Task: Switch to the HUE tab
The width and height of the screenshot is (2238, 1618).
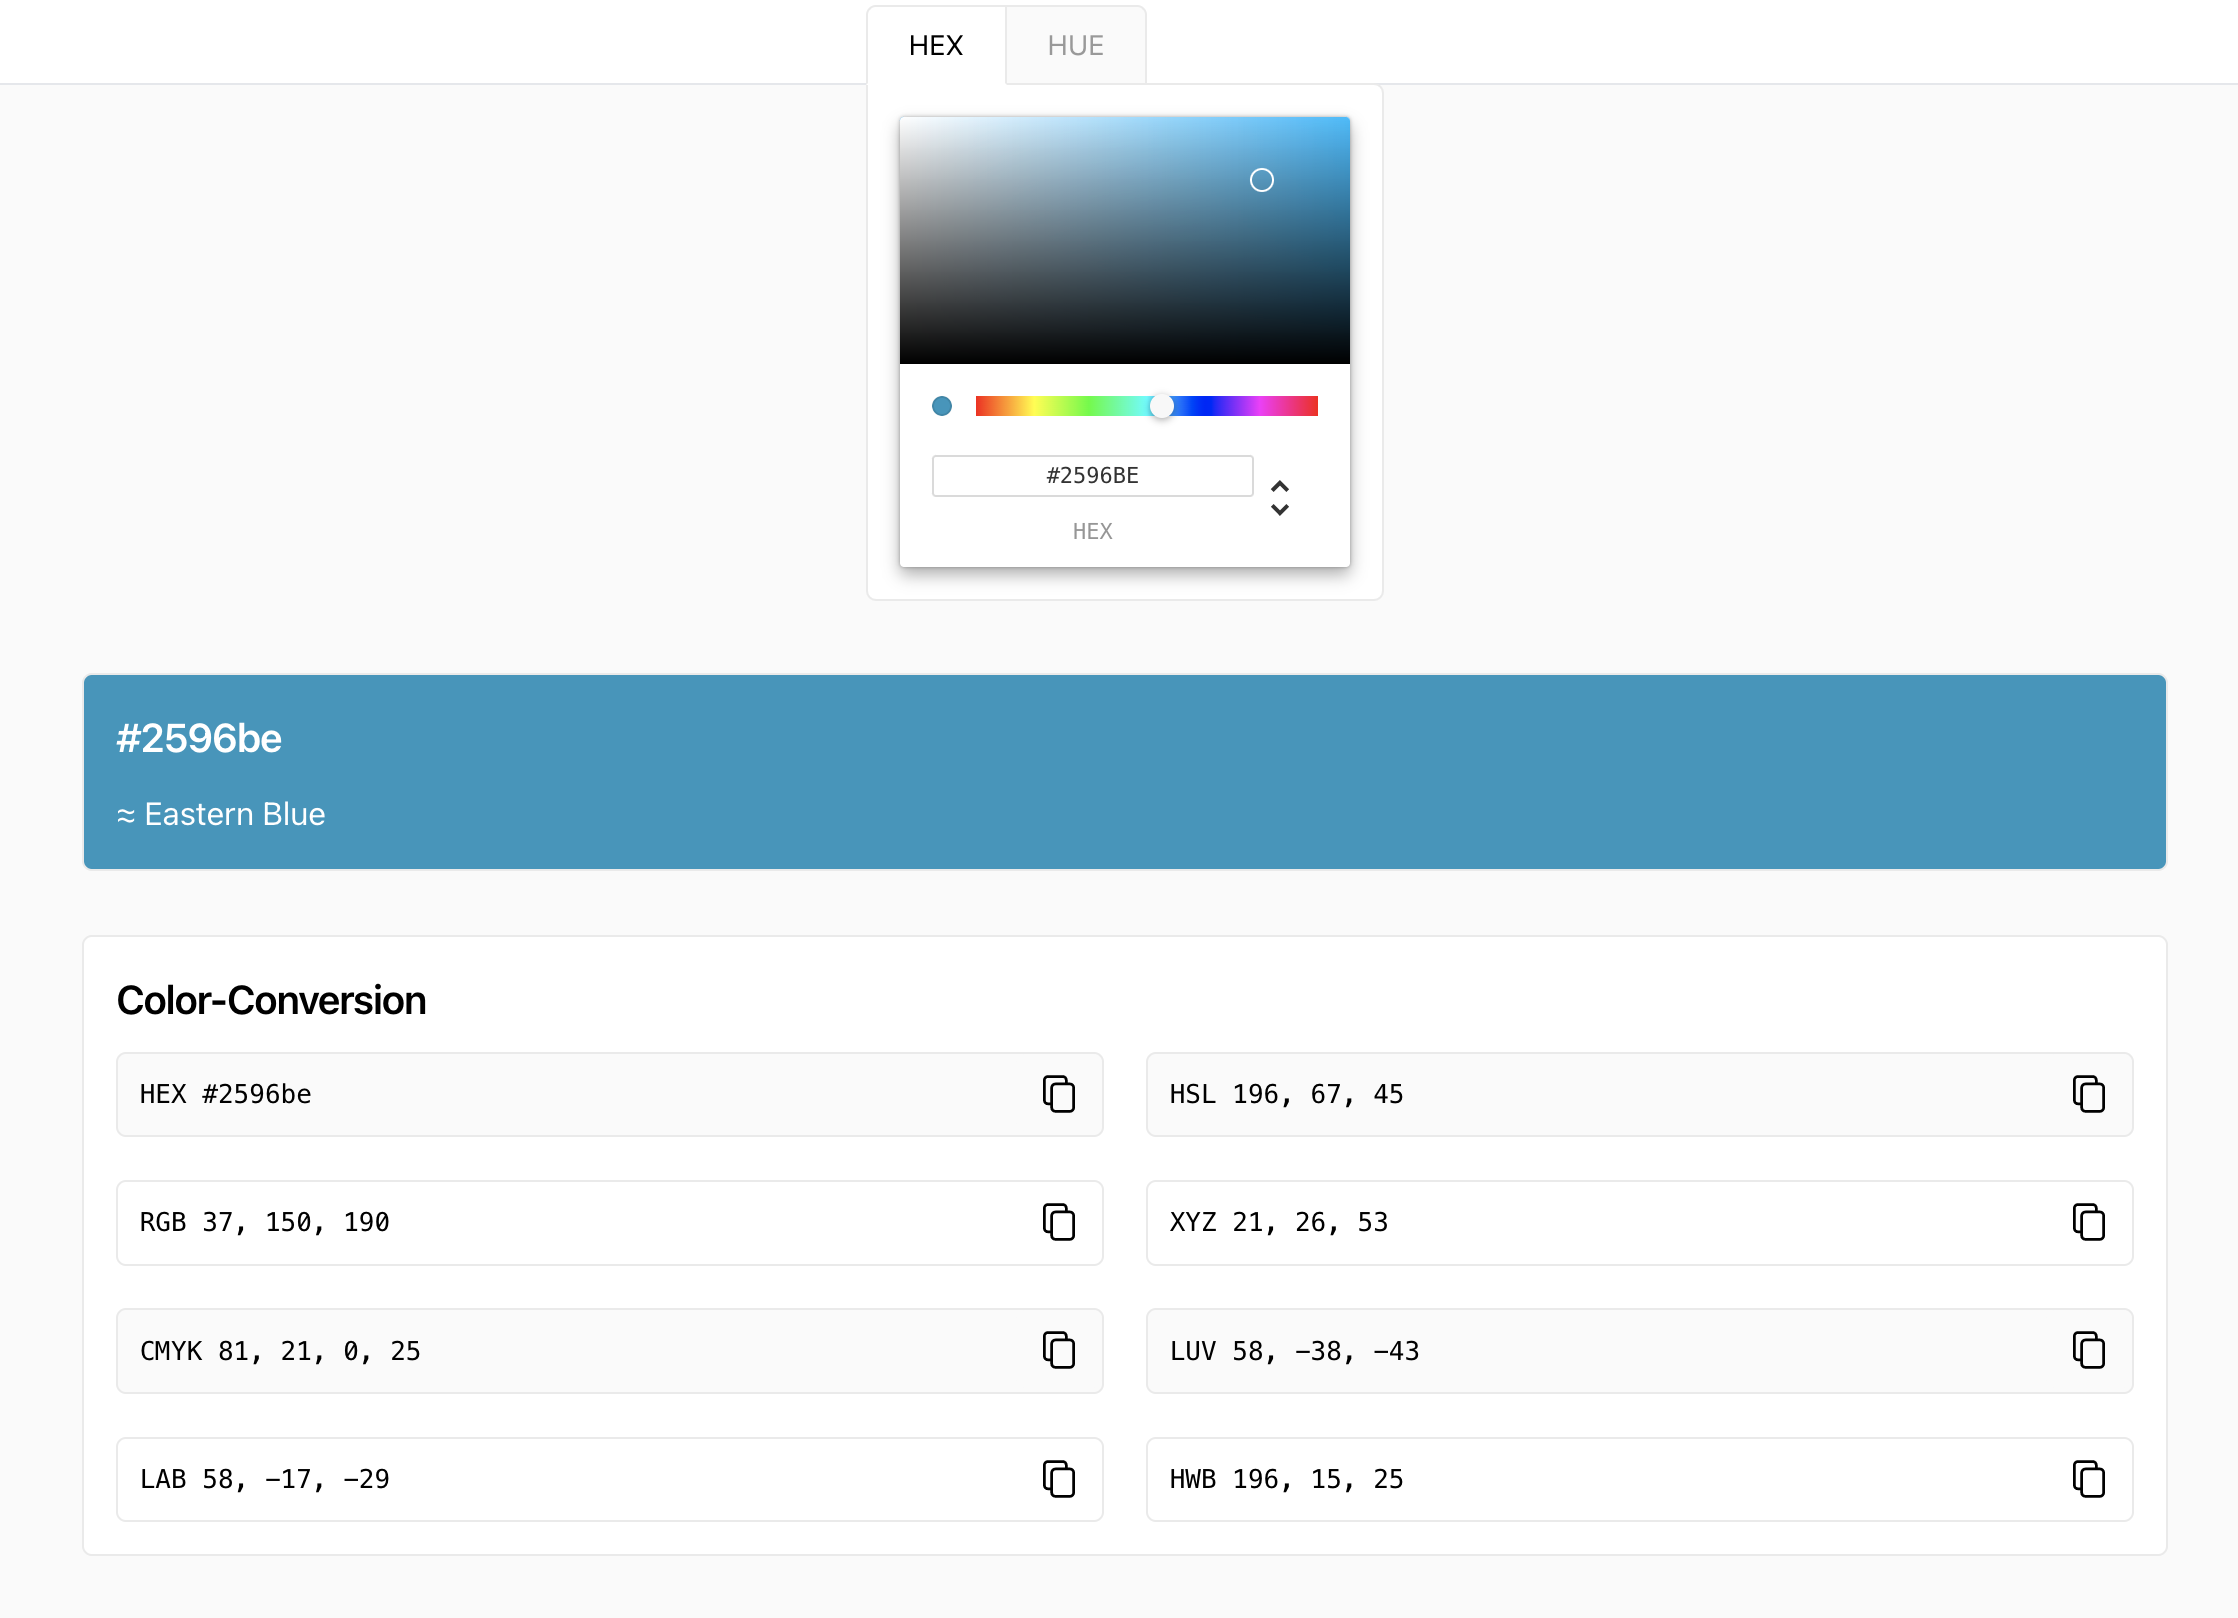Action: point(1074,45)
